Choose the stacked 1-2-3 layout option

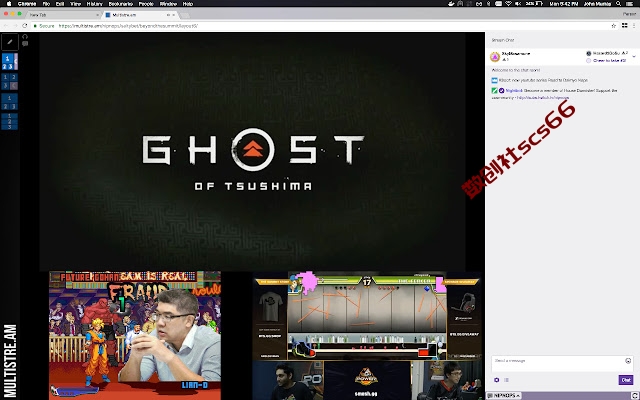tap(10, 121)
